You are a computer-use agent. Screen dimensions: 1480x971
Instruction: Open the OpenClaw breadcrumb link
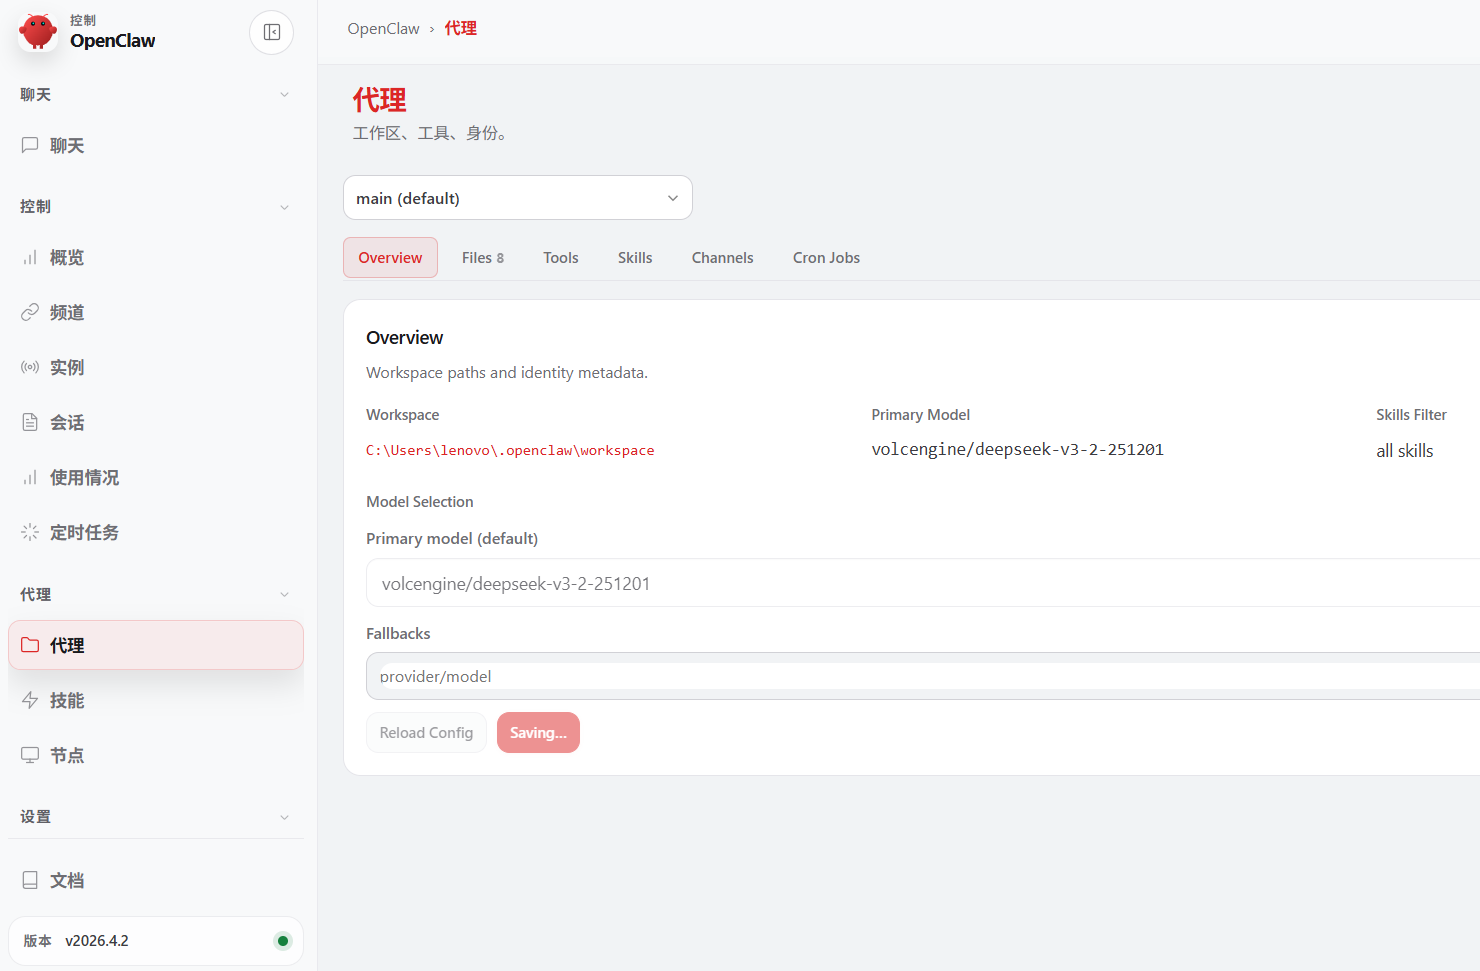tap(383, 28)
